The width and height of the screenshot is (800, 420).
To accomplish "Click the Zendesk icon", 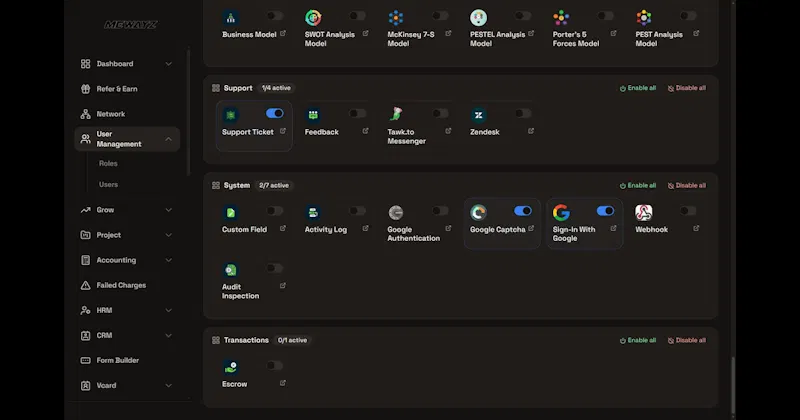I will coord(479,115).
